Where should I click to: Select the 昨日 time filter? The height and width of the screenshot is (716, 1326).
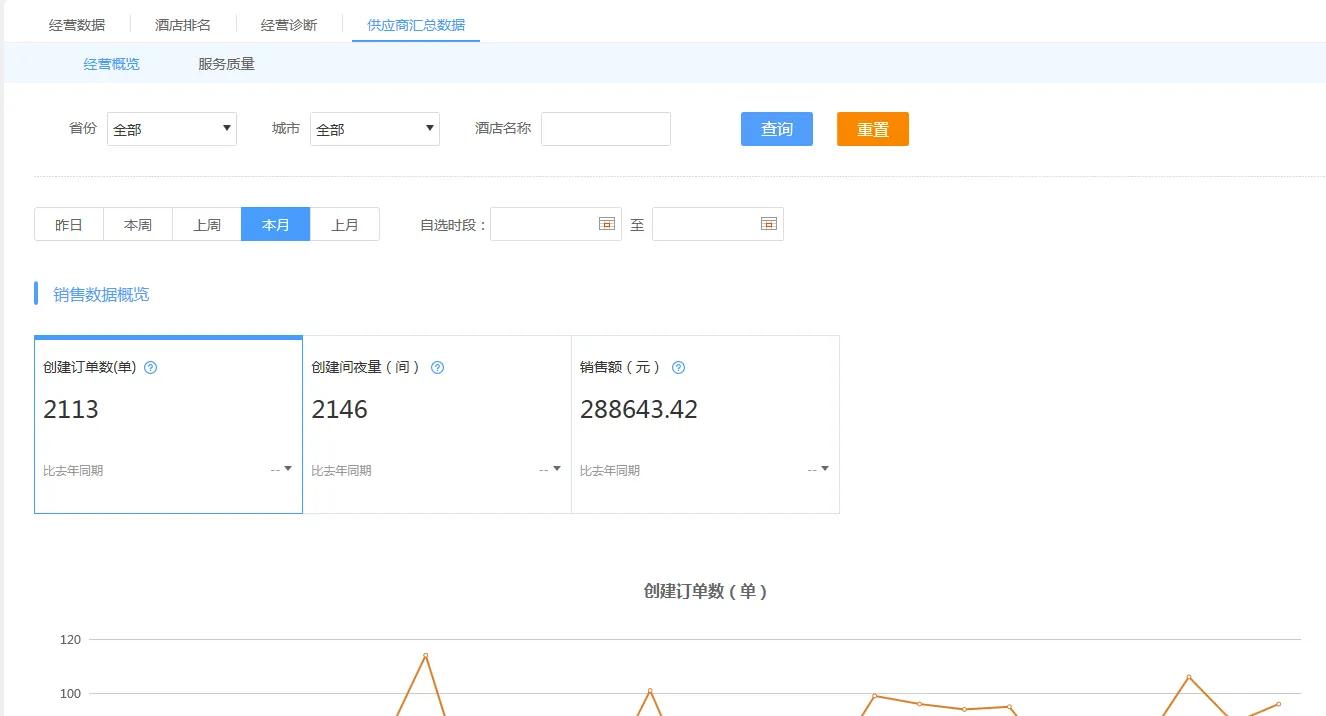tap(68, 224)
